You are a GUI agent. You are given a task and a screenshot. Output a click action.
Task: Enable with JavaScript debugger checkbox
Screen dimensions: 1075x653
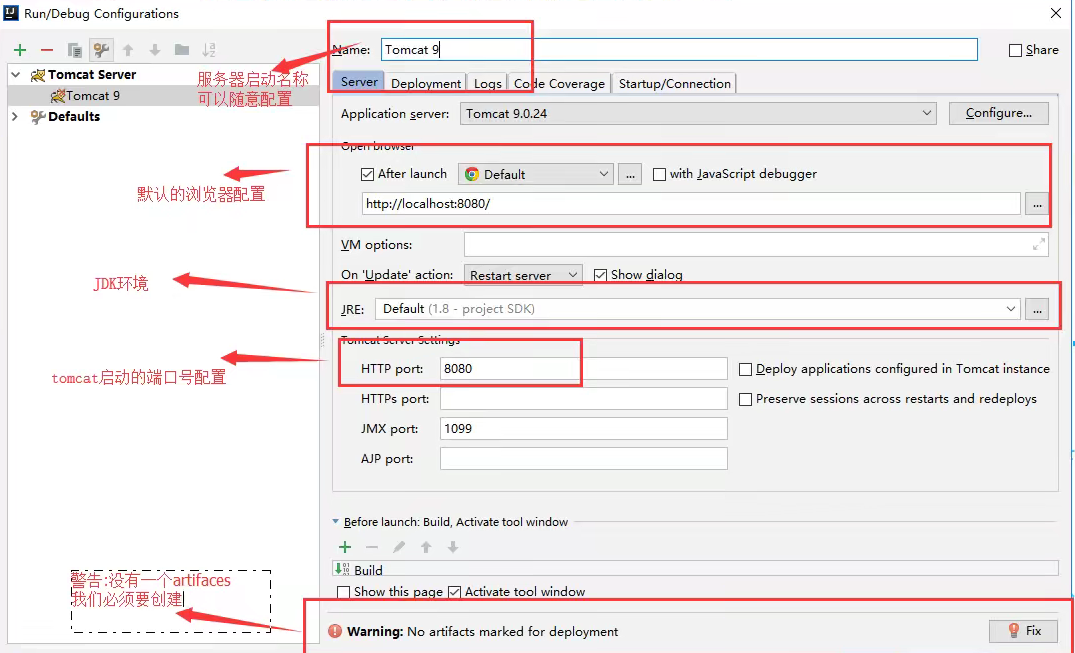click(660, 174)
